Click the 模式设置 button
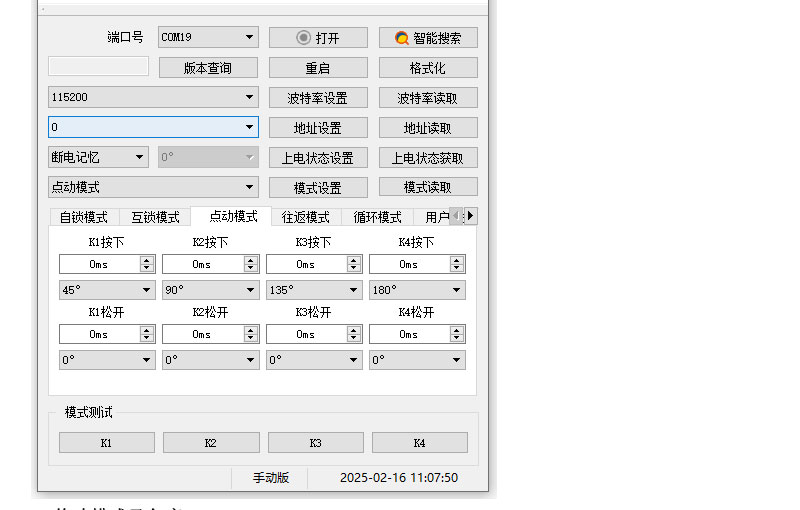 click(x=318, y=188)
